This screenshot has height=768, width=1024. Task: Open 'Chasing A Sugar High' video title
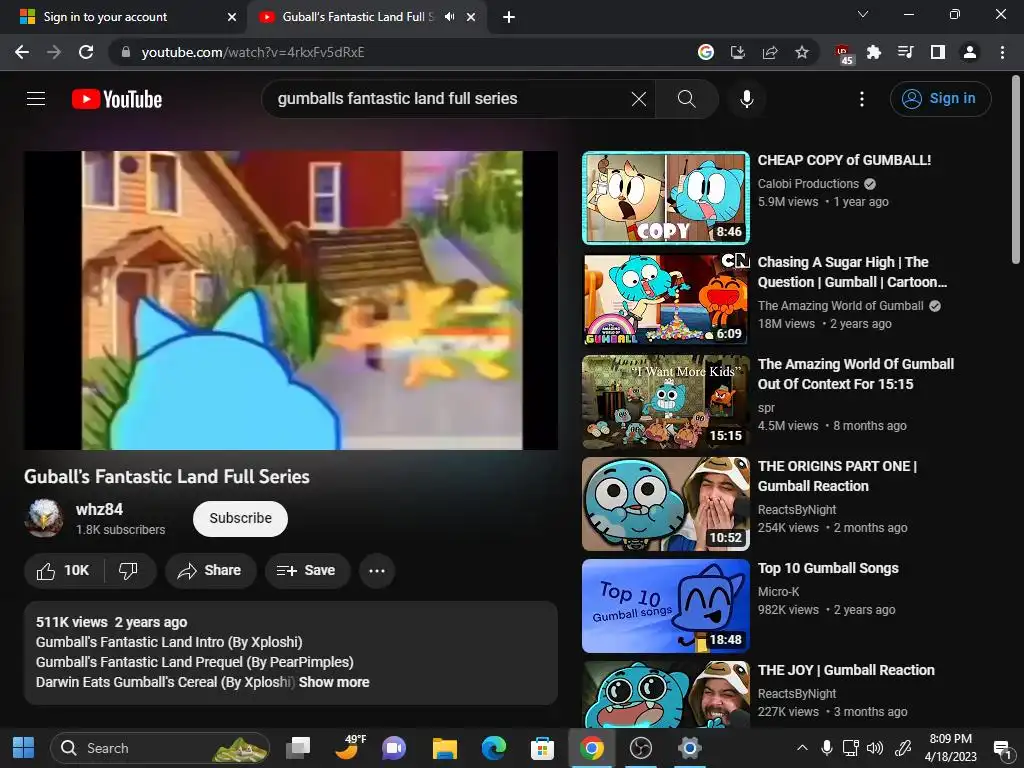(x=852, y=272)
